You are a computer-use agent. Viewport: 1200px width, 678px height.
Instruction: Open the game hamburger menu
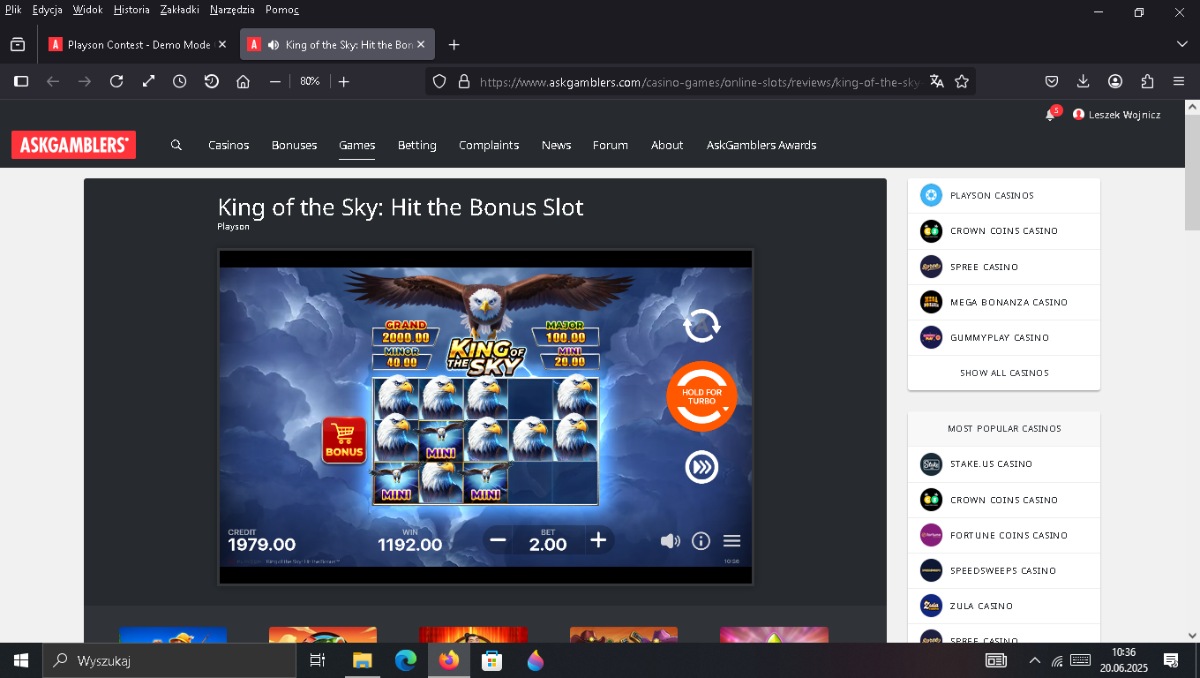click(x=731, y=541)
